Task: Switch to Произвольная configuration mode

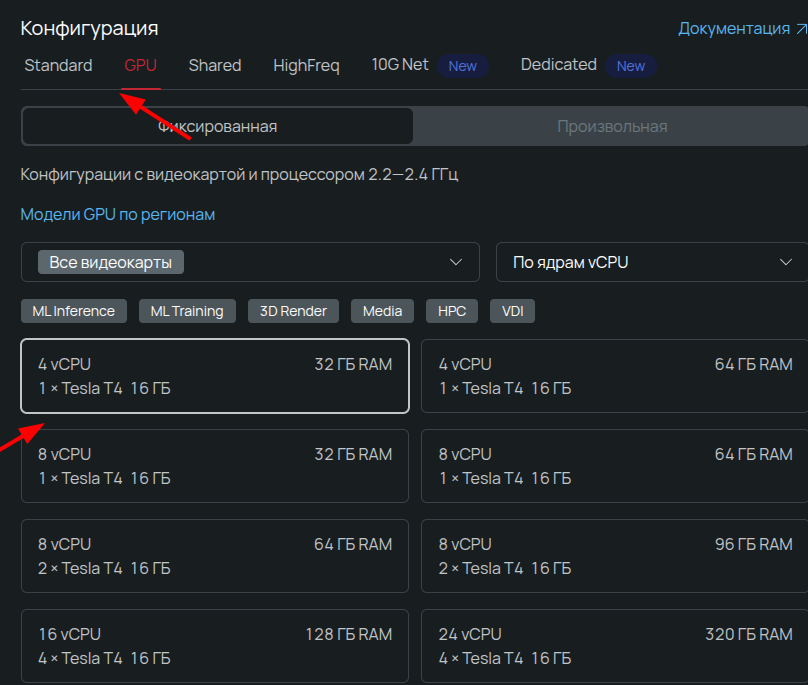Action: click(611, 125)
